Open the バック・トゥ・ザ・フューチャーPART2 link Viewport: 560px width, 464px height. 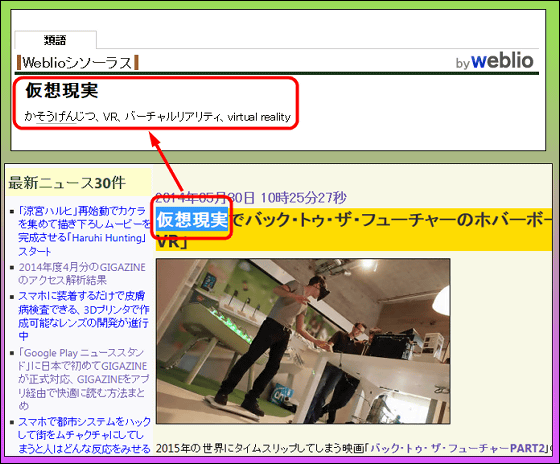point(459,448)
